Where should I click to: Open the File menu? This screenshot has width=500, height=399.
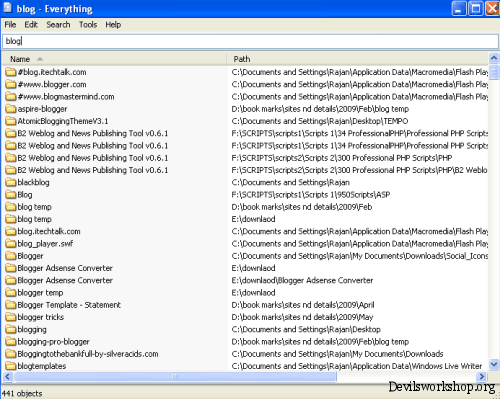point(10,25)
